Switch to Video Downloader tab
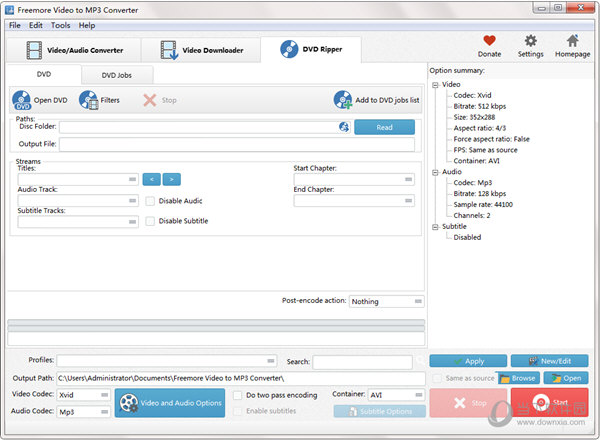The height and width of the screenshot is (440, 600). (x=201, y=50)
